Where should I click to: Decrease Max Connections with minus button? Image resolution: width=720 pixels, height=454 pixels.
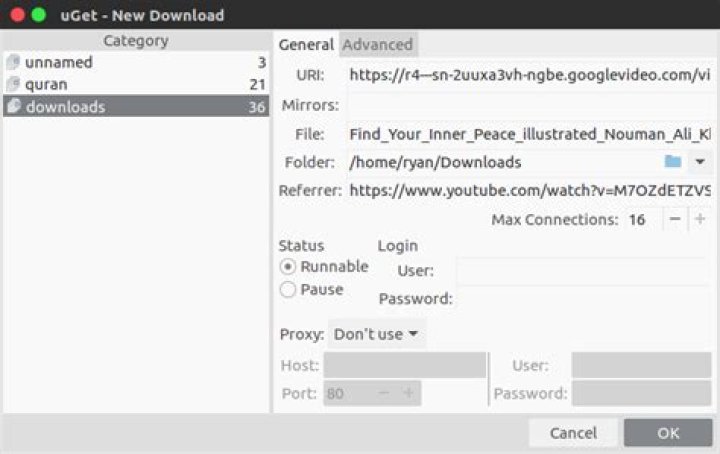pyautogui.click(x=675, y=219)
